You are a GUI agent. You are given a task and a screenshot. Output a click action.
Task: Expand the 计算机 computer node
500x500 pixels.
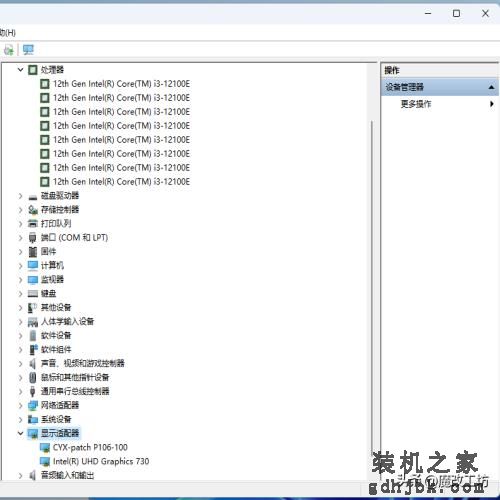coord(20,266)
